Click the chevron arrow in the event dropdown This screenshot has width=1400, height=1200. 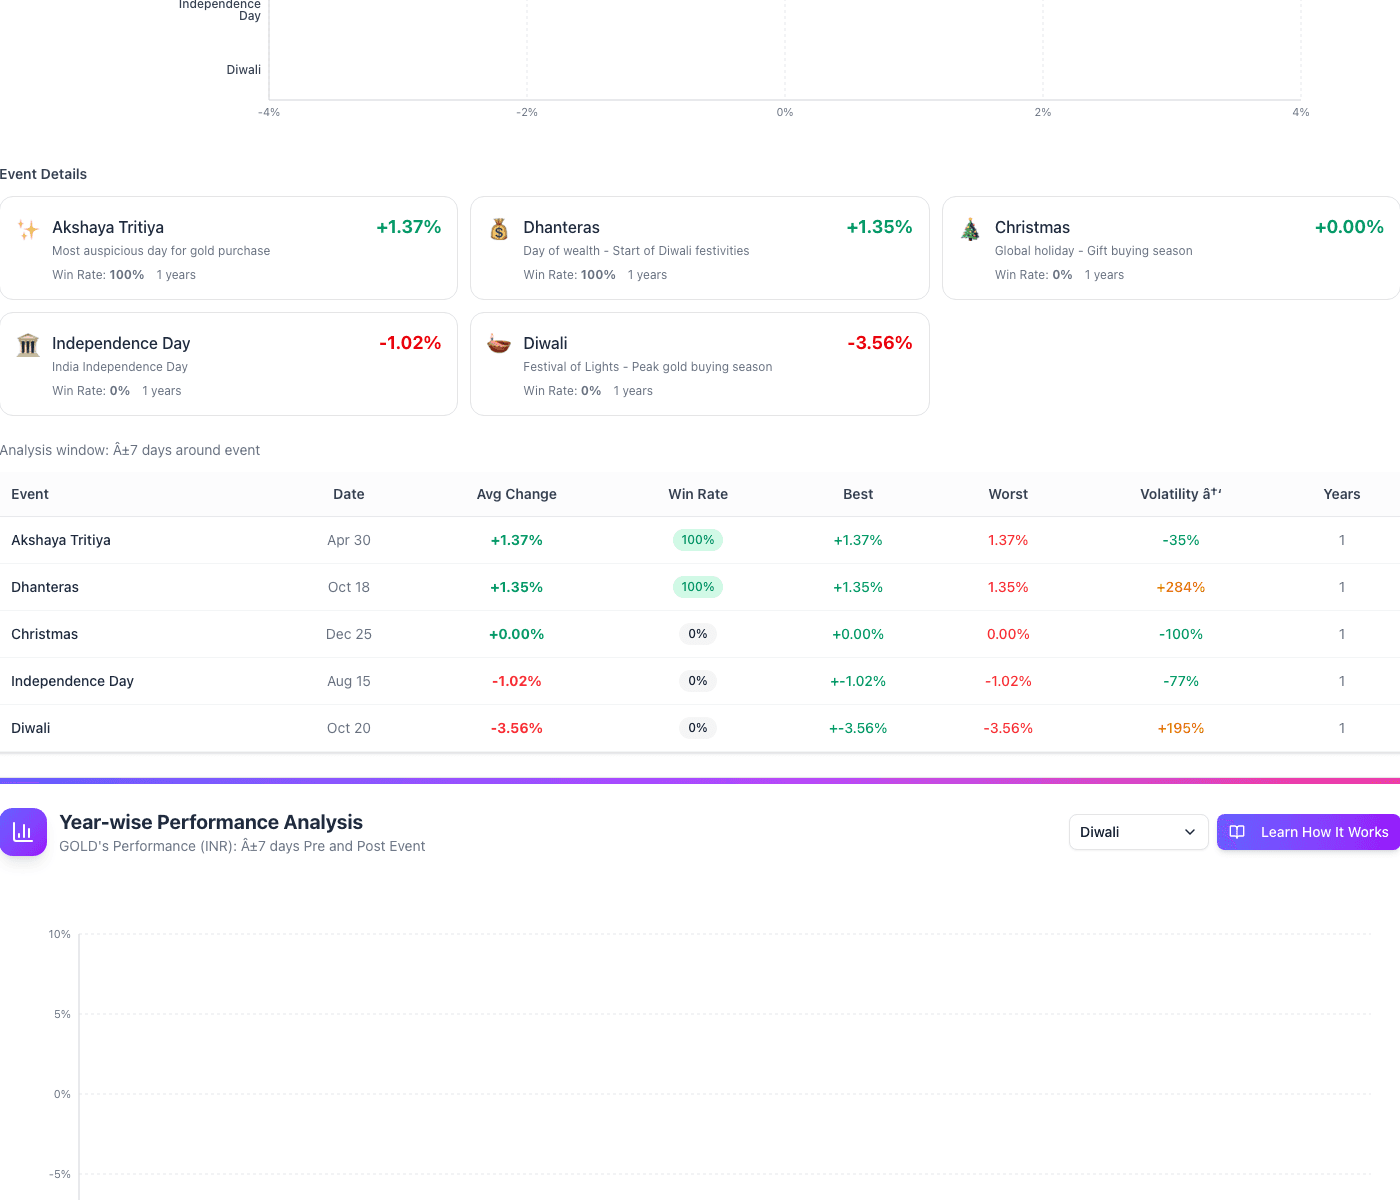(1189, 831)
